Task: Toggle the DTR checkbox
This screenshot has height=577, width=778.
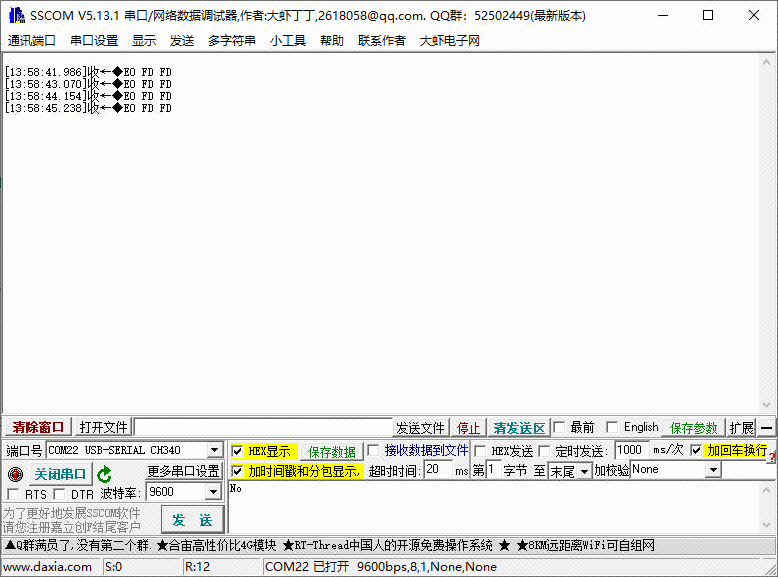Action: click(60, 494)
